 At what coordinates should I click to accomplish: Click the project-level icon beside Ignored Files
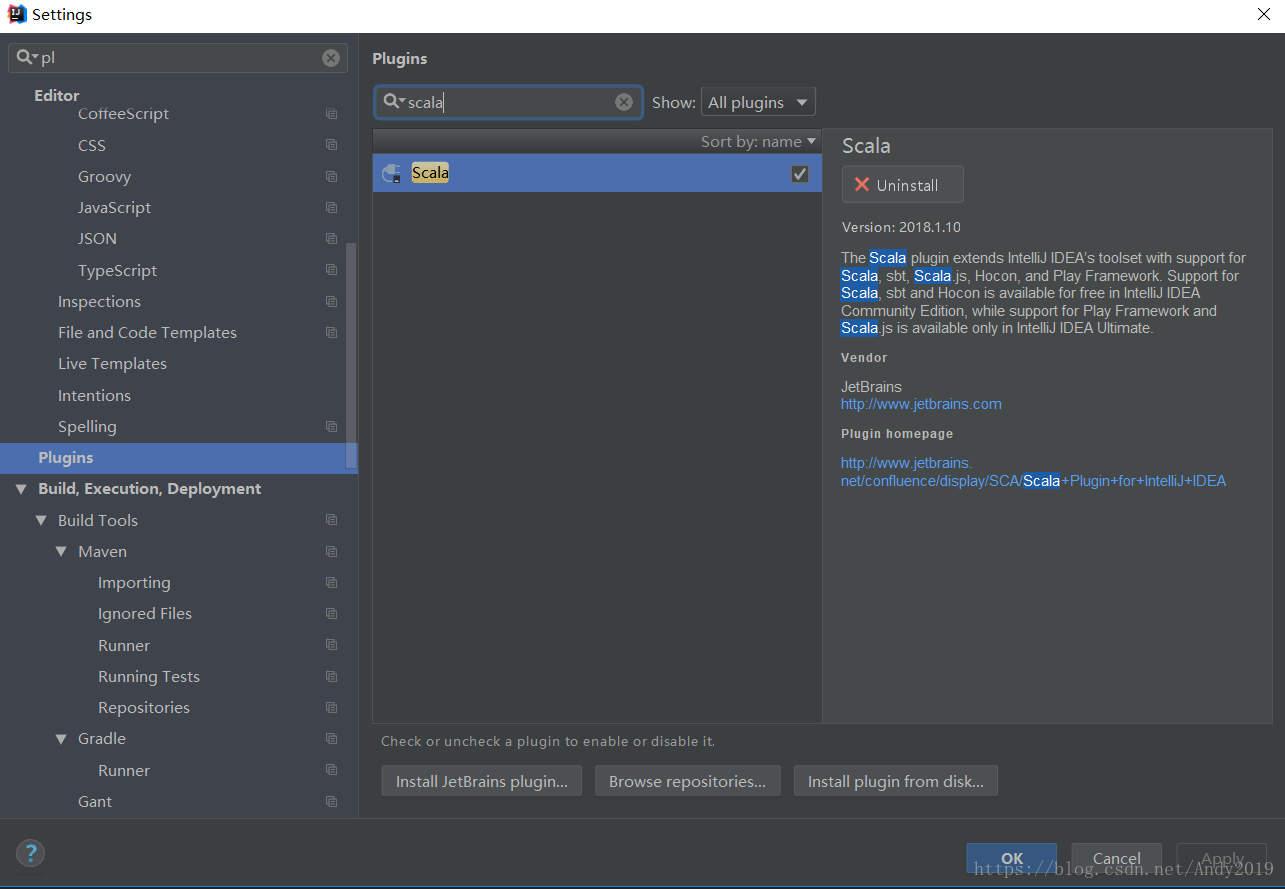coord(332,614)
